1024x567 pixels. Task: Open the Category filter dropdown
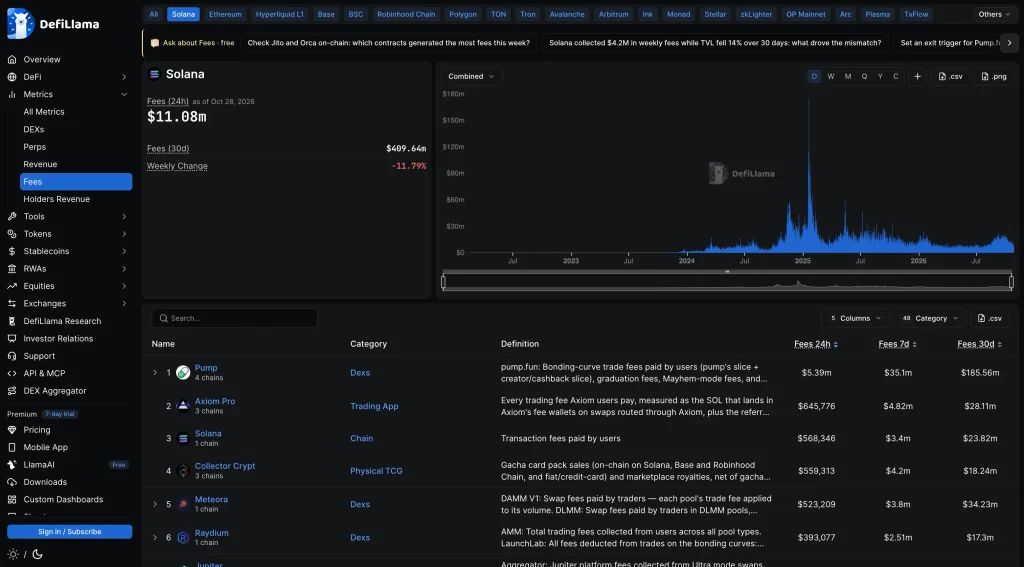coord(930,318)
